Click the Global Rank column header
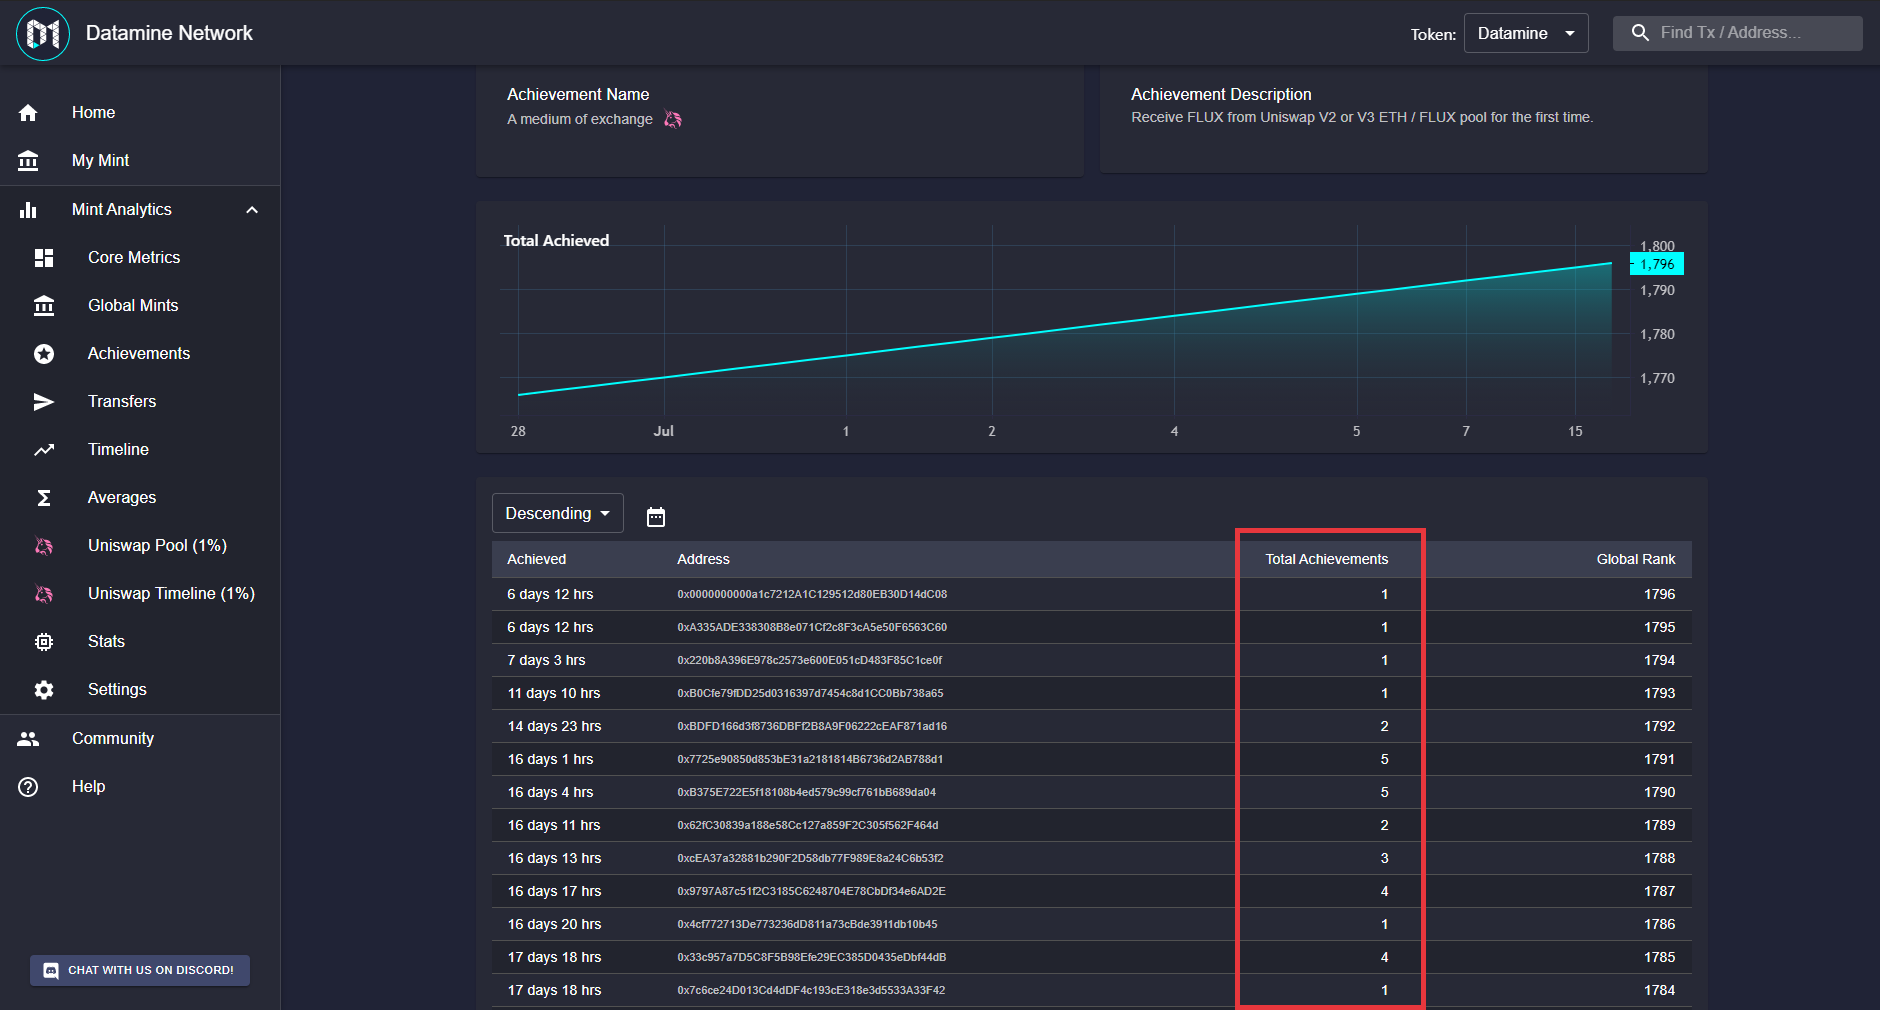Image resolution: width=1880 pixels, height=1010 pixels. point(1635,560)
